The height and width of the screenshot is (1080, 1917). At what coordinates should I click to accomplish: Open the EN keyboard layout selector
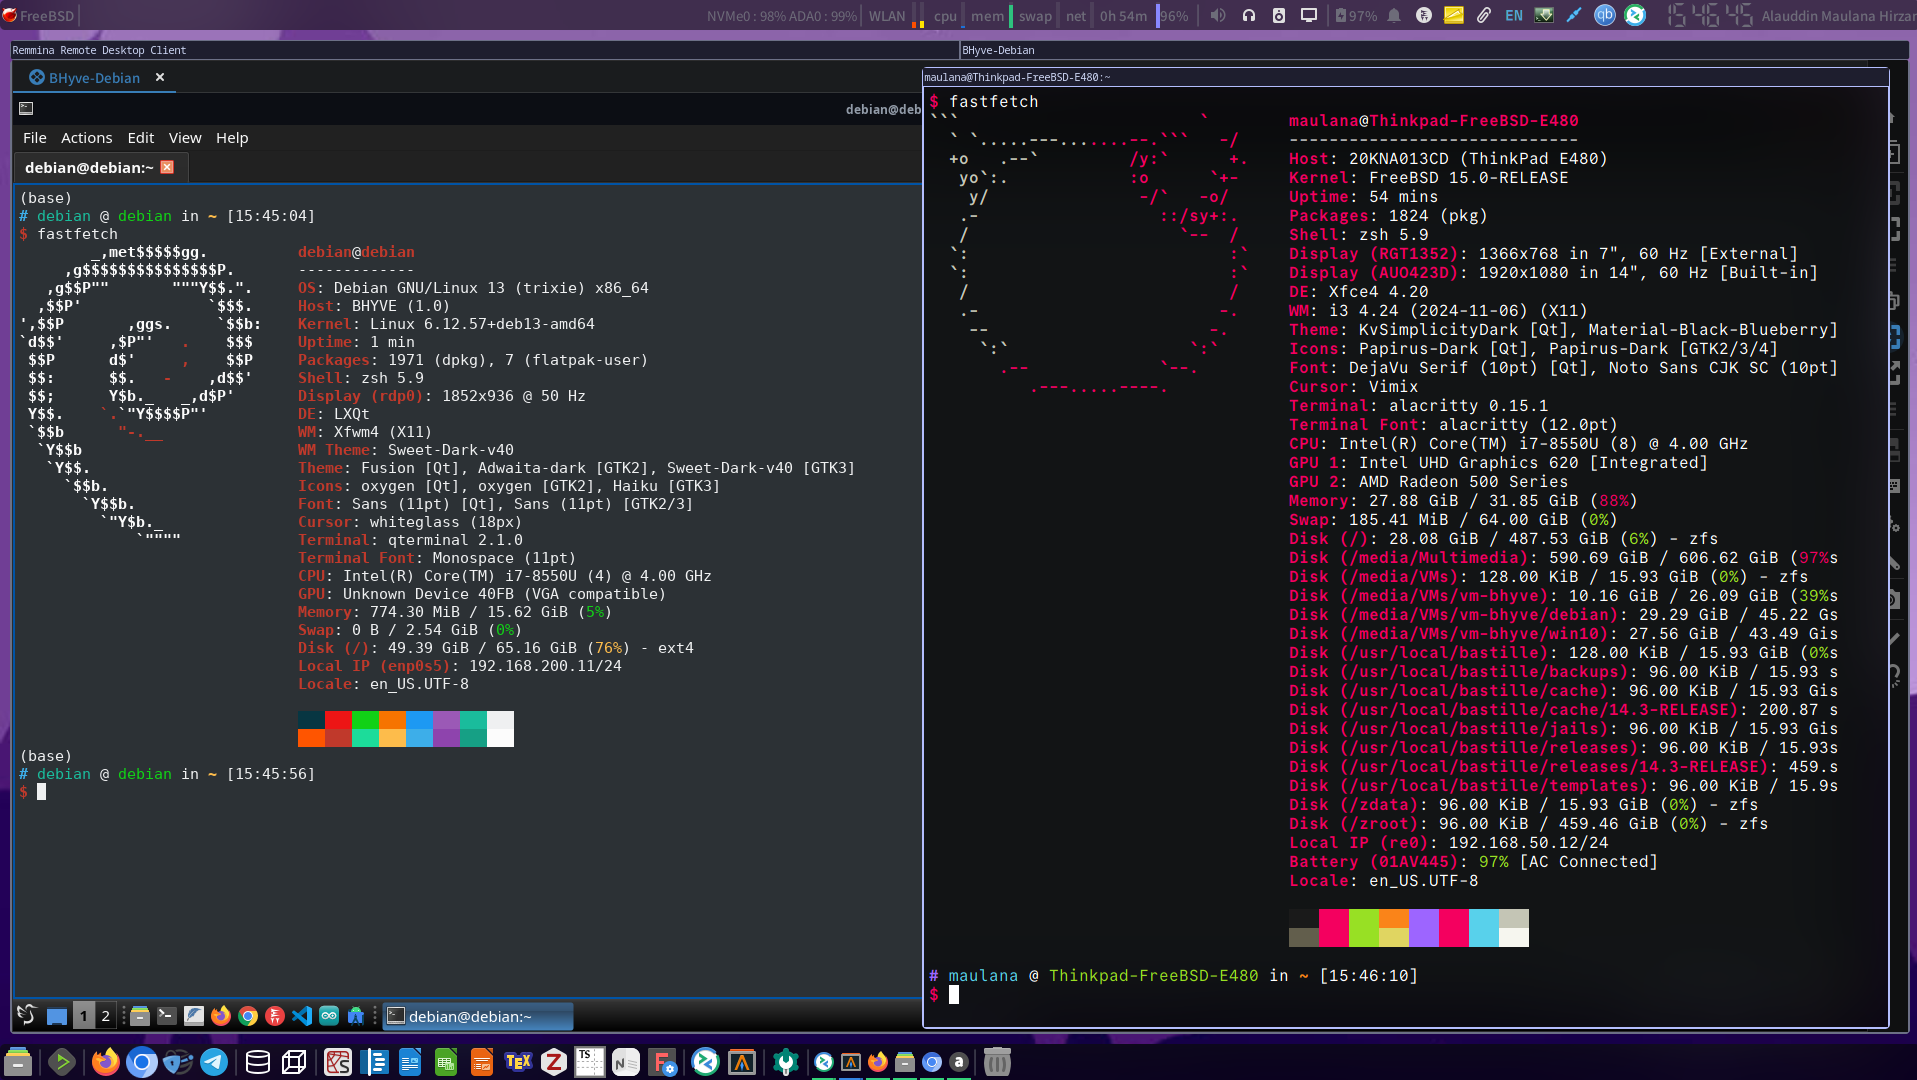tap(1513, 15)
